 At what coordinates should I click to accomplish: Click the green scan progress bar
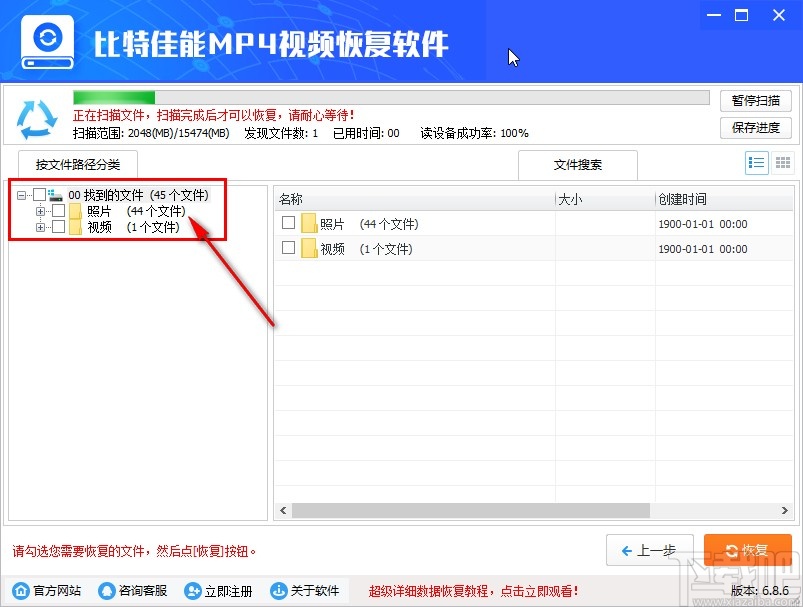[x=114, y=97]
